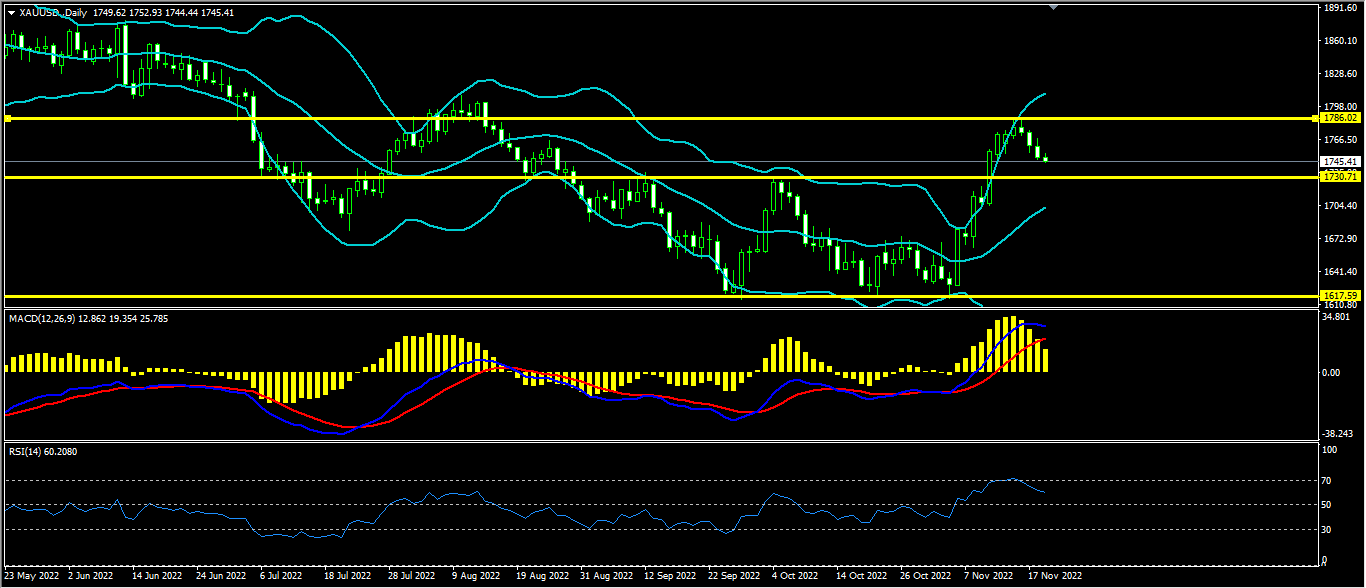The image size is (1366, 588).
Task: Click the RSI 30 oversold level label
Action: coord(1329,529)
